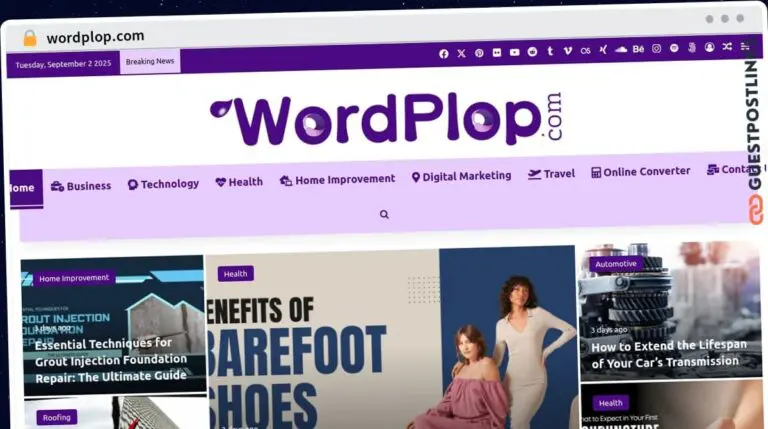Click the Breaking News label
768x429 pixels.
(150, 62)
